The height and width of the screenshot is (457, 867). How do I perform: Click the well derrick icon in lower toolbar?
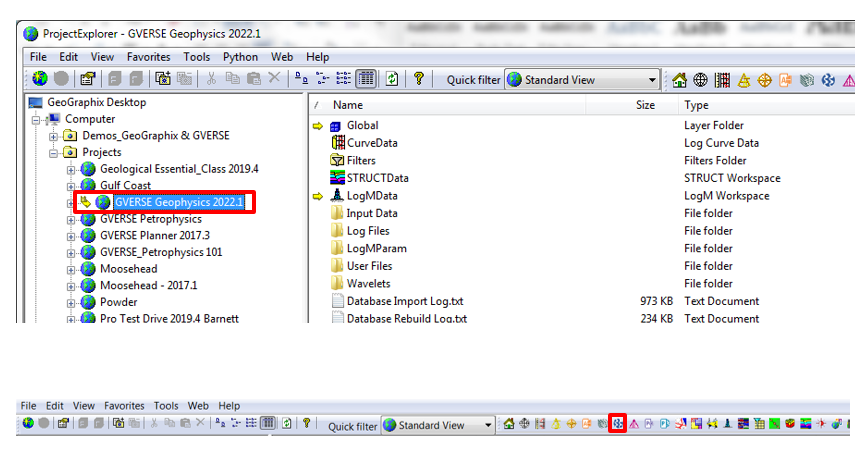pyautogui.click(x=728, y=424)
